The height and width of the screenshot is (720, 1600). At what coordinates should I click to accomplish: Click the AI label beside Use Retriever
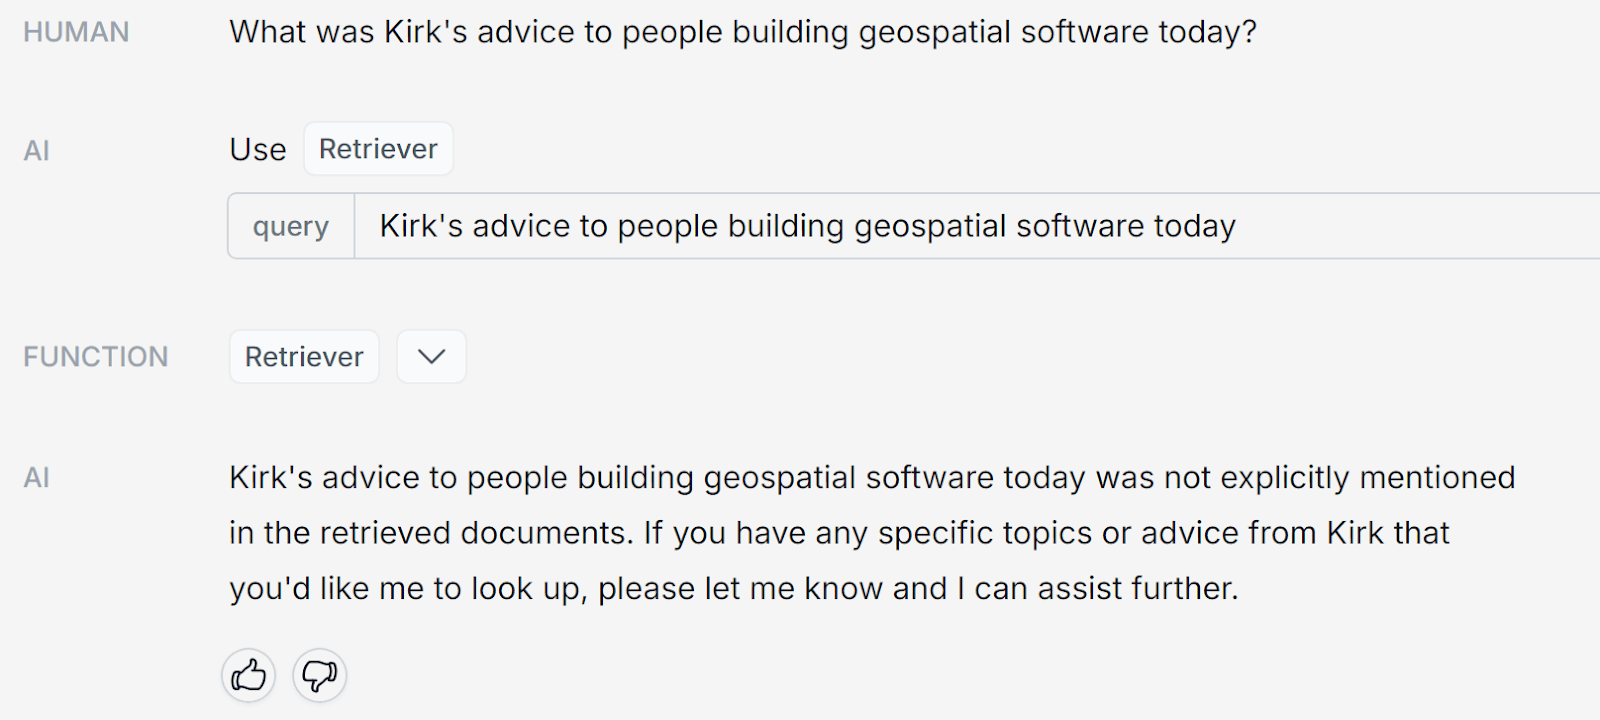[x=37, y=151]
